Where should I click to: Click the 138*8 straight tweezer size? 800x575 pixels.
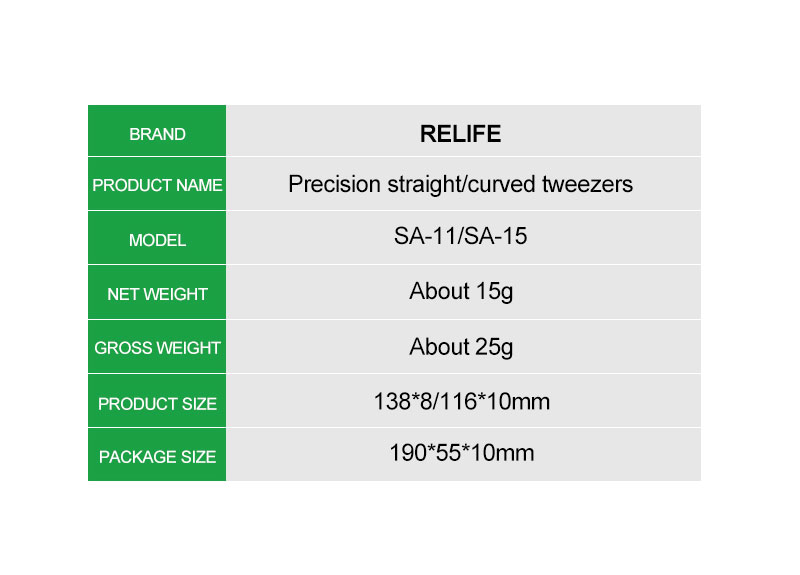(403, 402)
